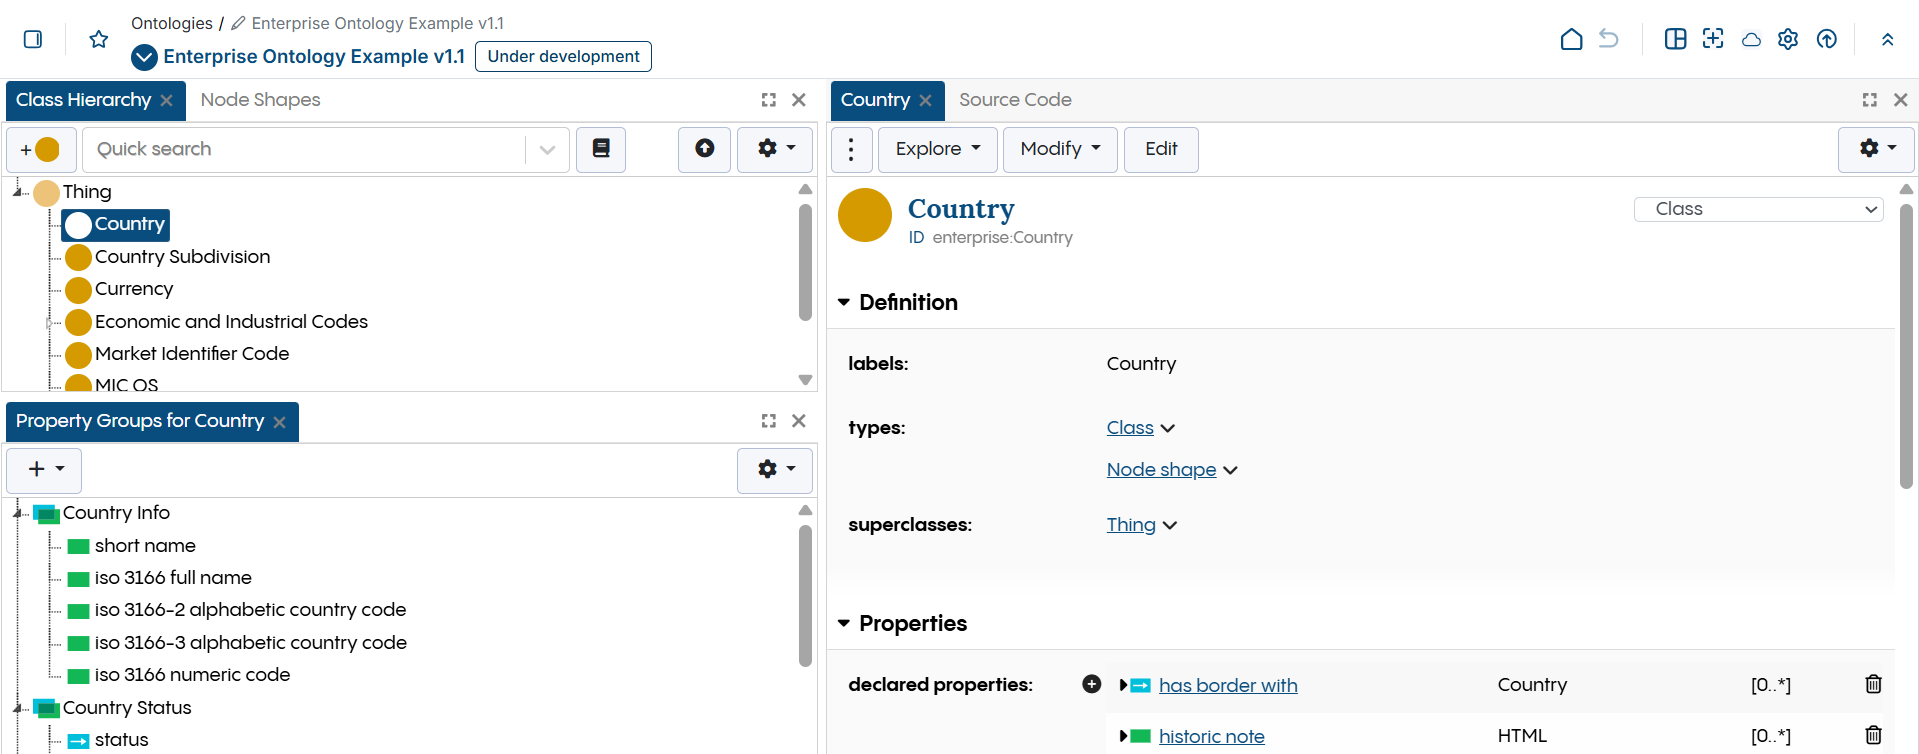Switch to the Node Shapes tab
The height and width of the screenshot is (754, 1919).
coord(260,100)
